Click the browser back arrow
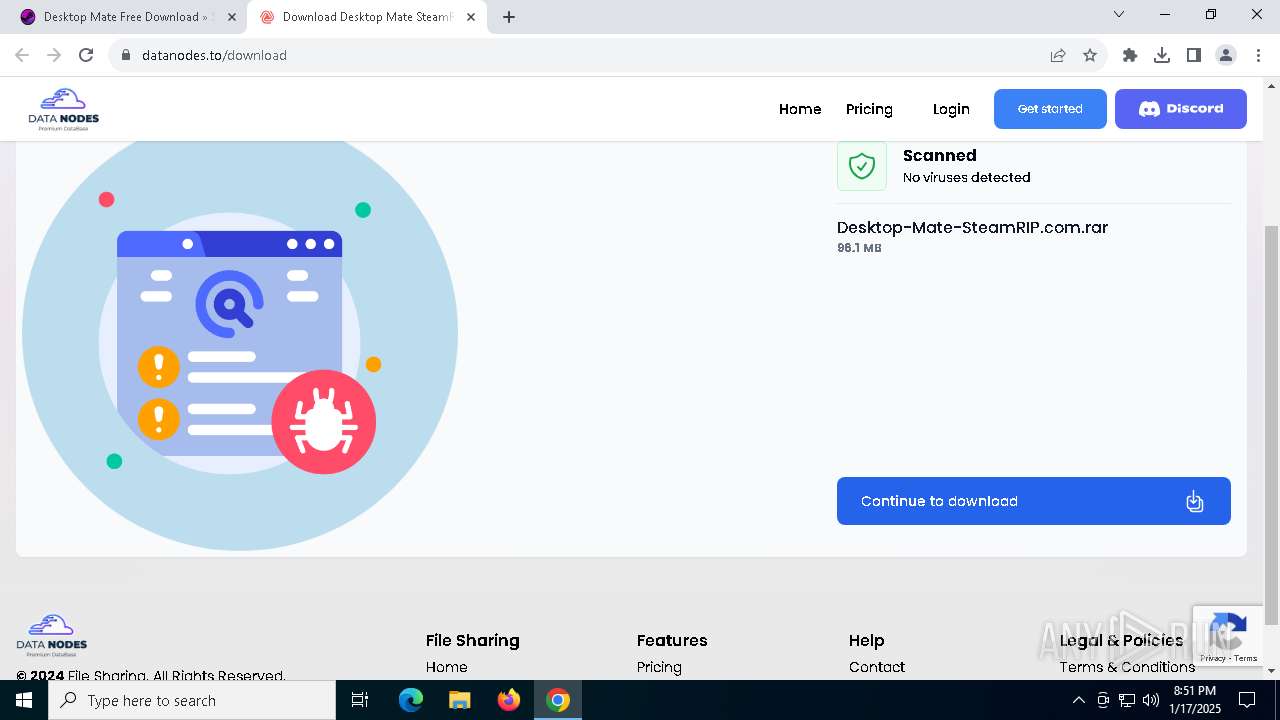Viewport: 1280px width, 720px height. tap(22, 55)
